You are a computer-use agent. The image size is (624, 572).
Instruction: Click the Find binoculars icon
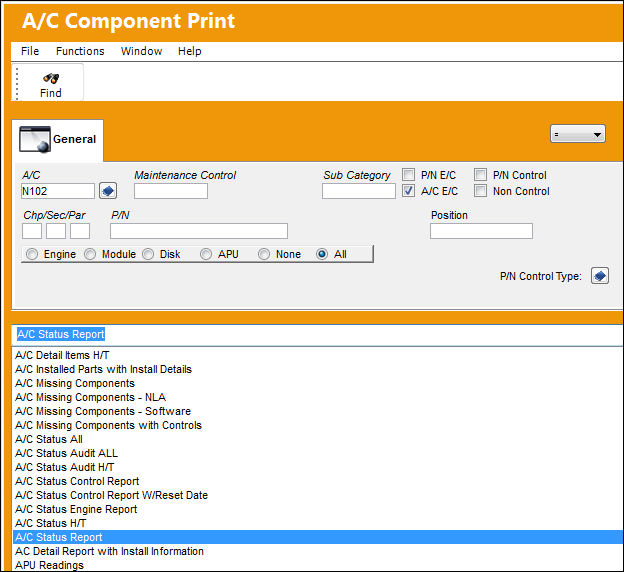pyautogui.click(x=51, y=78)
